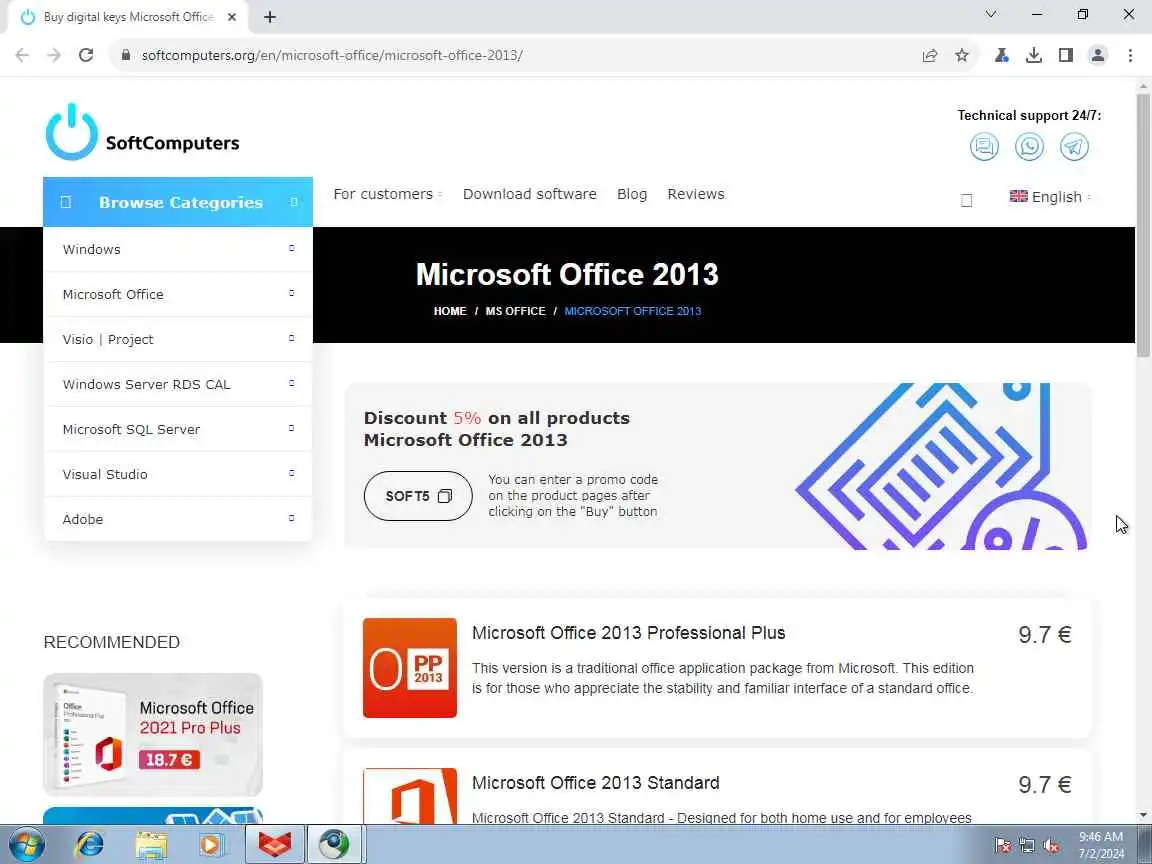This screenshot has width=1152, height=864.
Task: Bookmark this page with the star icon
Action: click(x=962, y=55)
